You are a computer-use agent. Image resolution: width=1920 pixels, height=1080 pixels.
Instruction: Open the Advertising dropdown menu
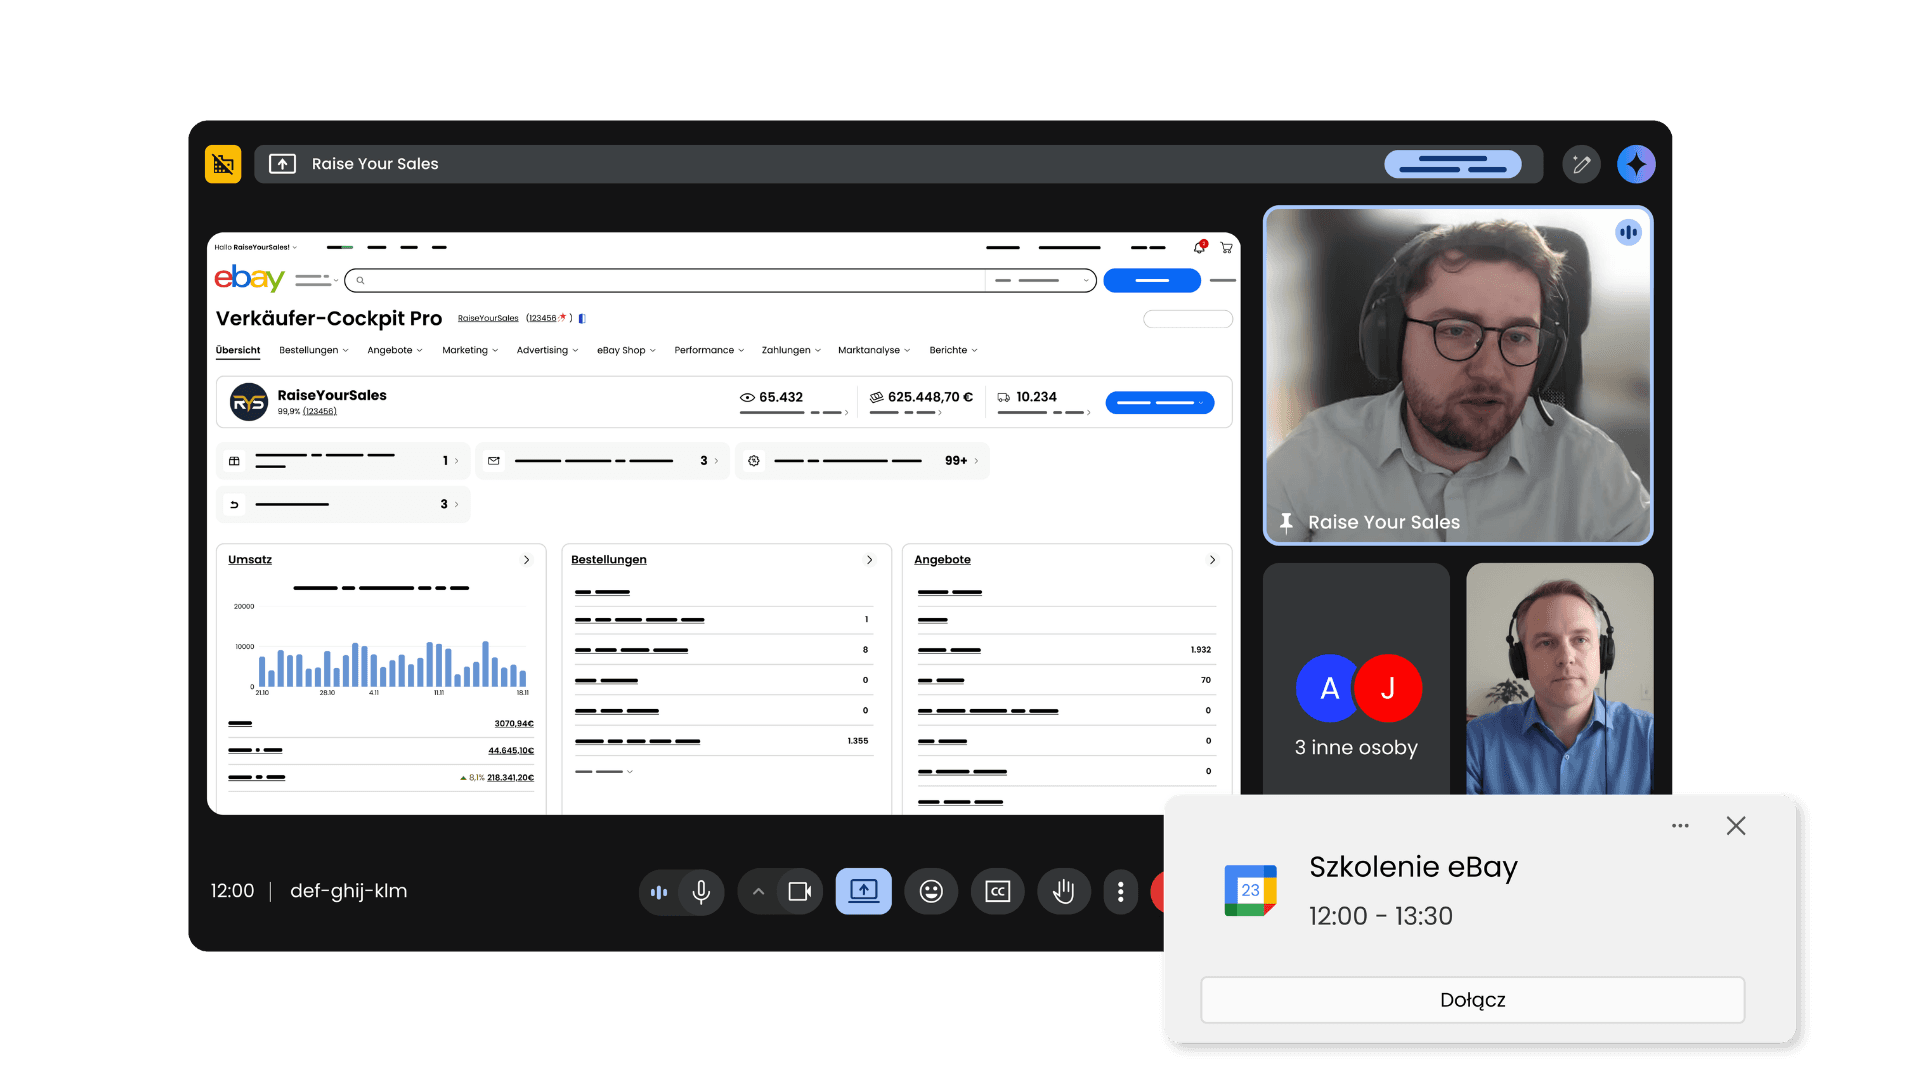coord(547,350)
